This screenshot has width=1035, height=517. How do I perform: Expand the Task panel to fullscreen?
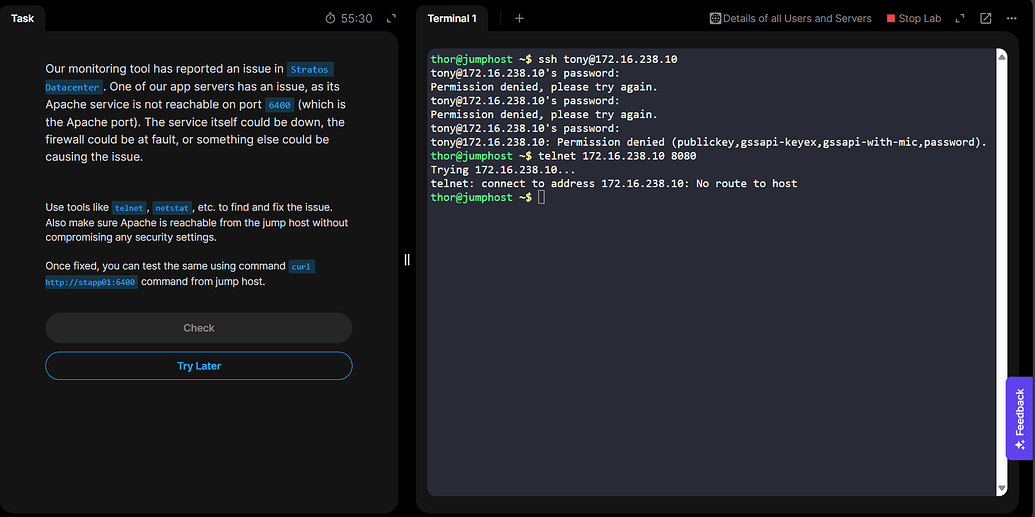[391, 18]
